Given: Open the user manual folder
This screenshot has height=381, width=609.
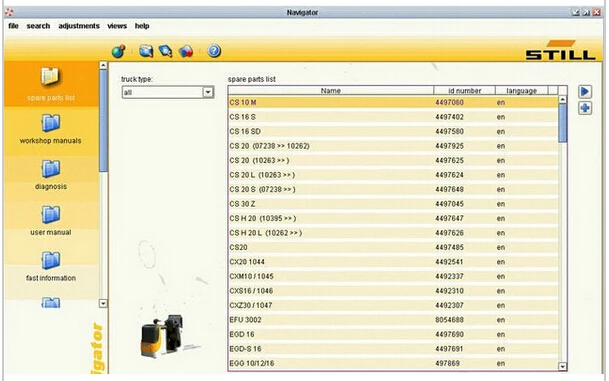Looking at the screenshot, I should [x=50, y=221].
